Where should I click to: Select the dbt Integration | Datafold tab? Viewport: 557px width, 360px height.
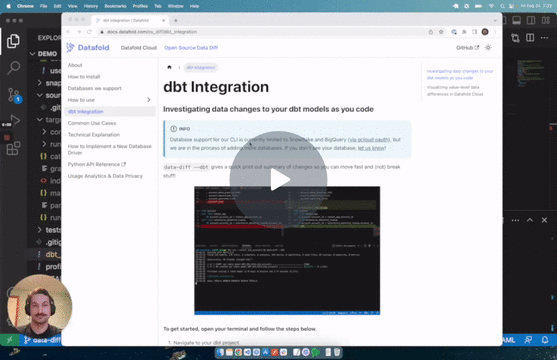tap(130, 20)
